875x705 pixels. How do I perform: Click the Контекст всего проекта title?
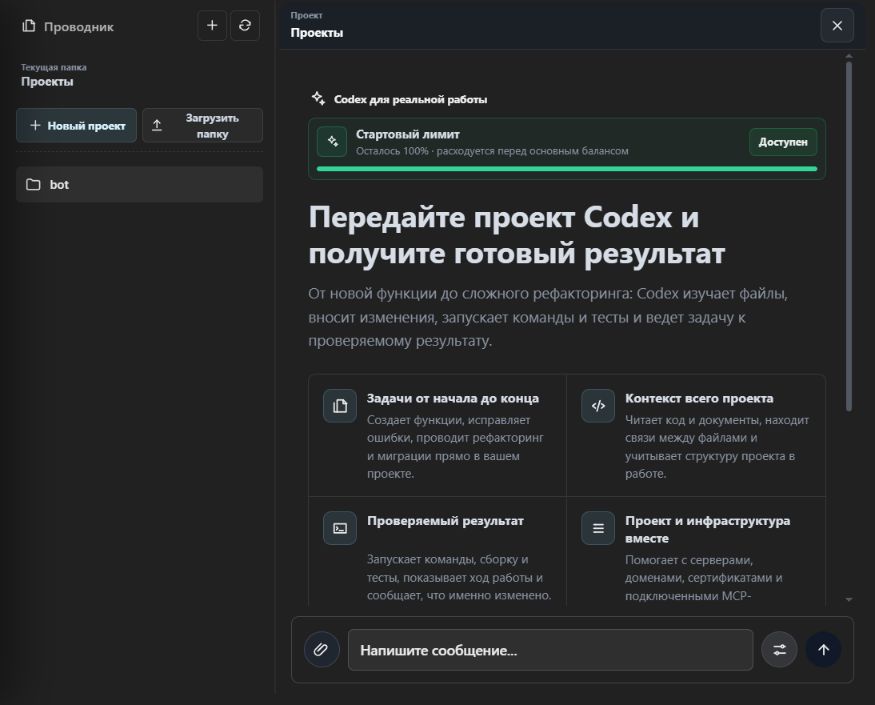pyautogui.click(x=699, y=399)
